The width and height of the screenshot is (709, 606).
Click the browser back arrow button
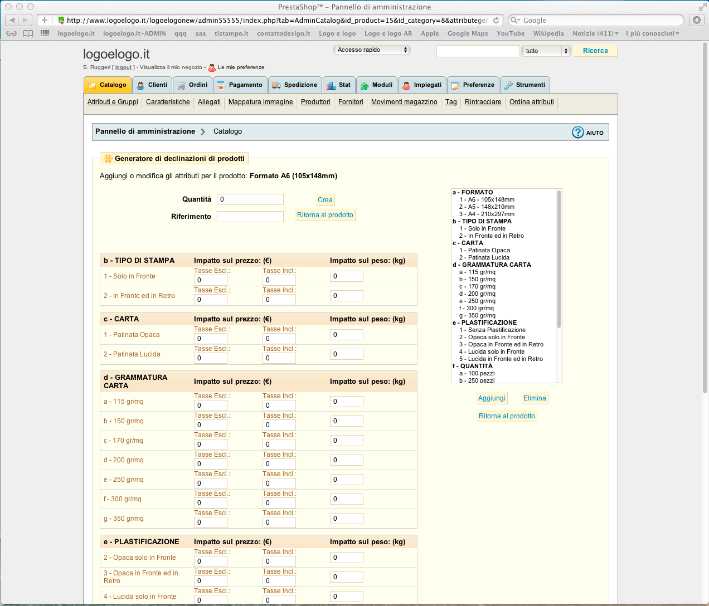coord(11,20)
